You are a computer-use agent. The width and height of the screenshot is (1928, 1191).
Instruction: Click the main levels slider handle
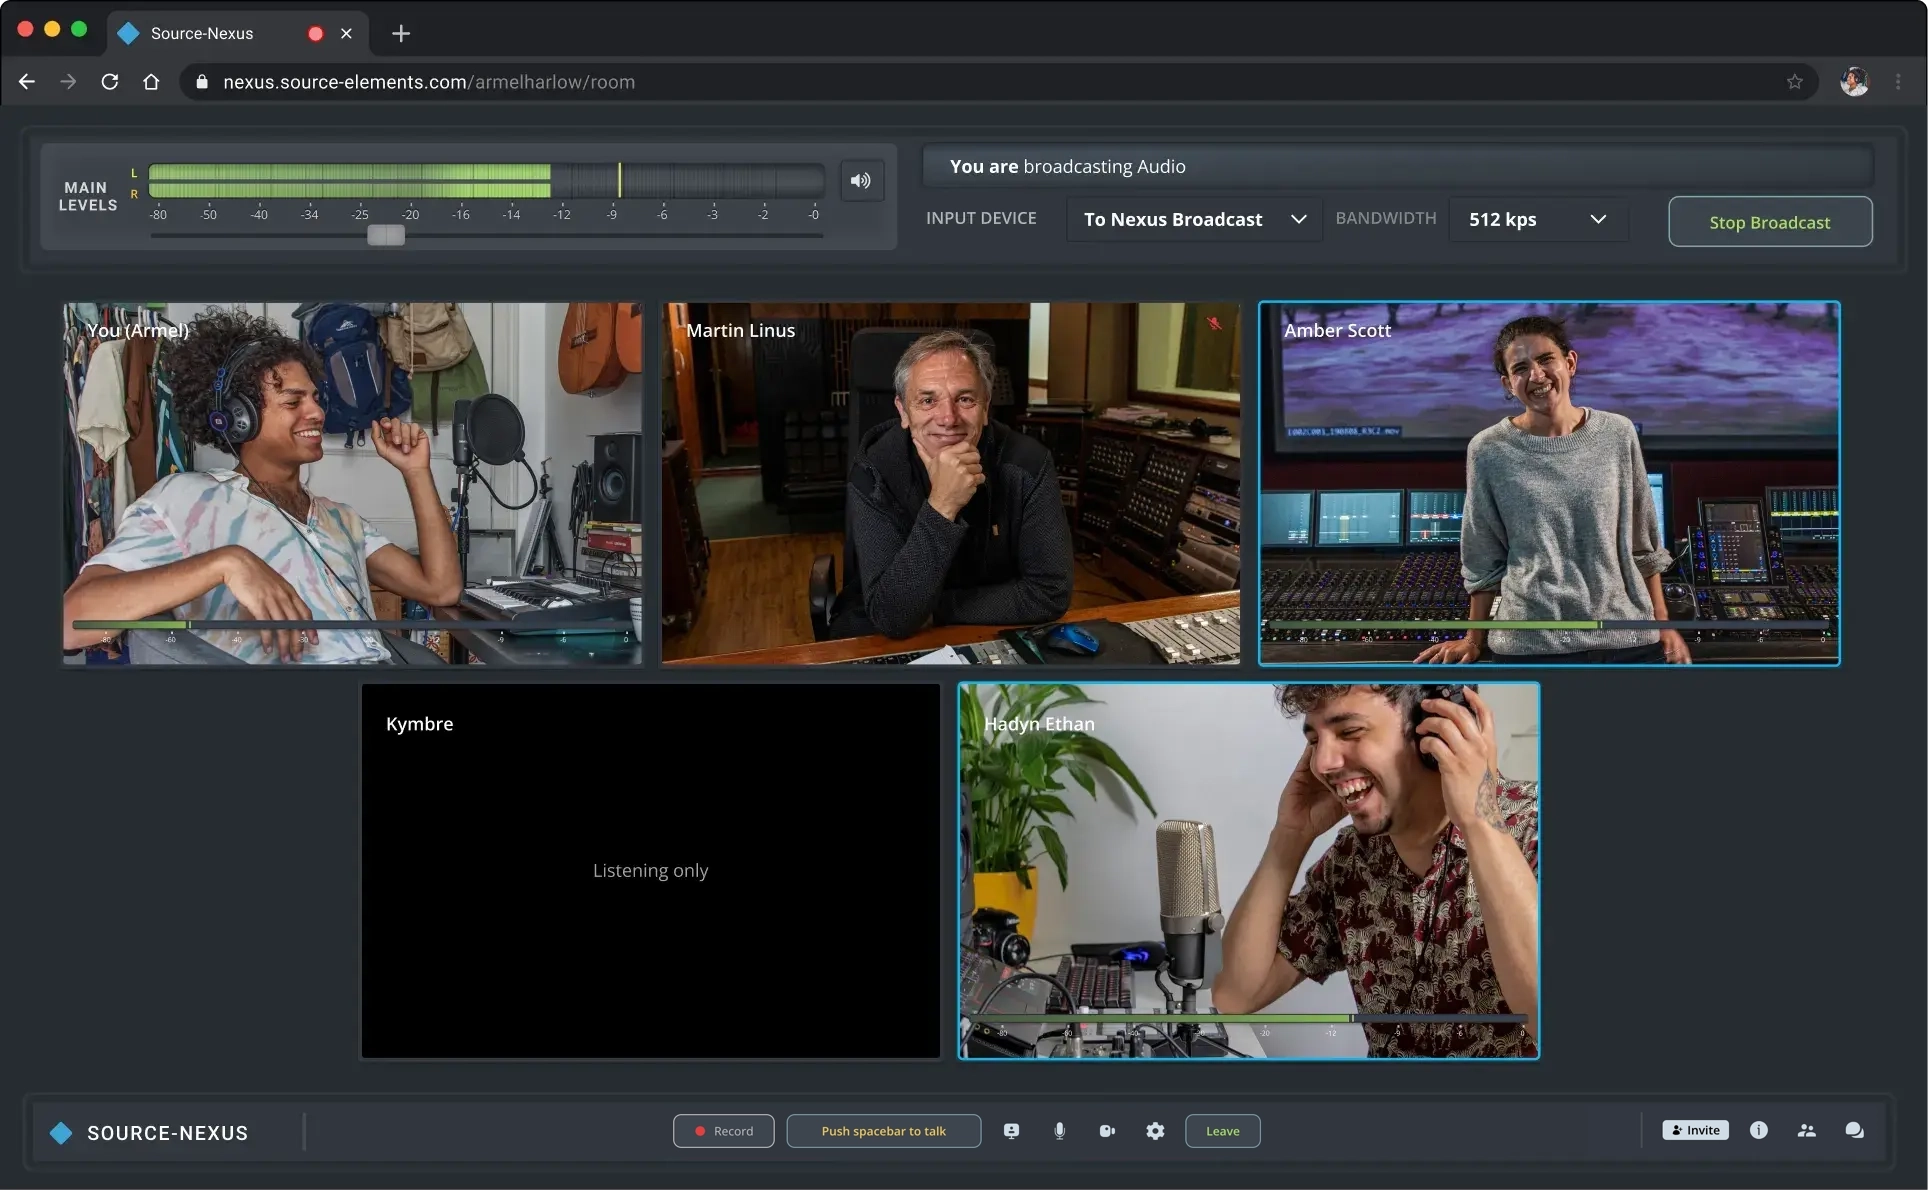click(386, 235)
